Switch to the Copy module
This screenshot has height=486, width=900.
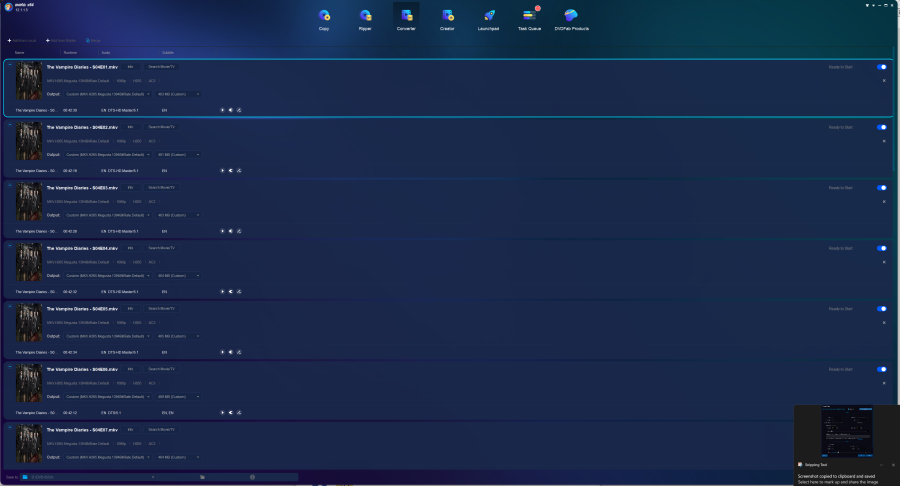pyautogui.click(x=324, y=19)
